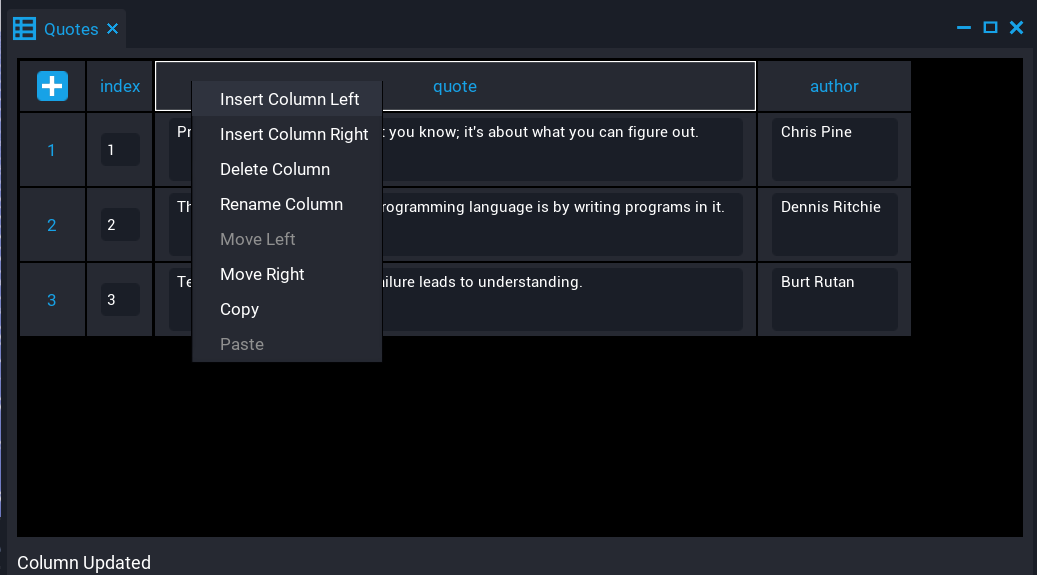Click the blue plus add-row icon

52,86
